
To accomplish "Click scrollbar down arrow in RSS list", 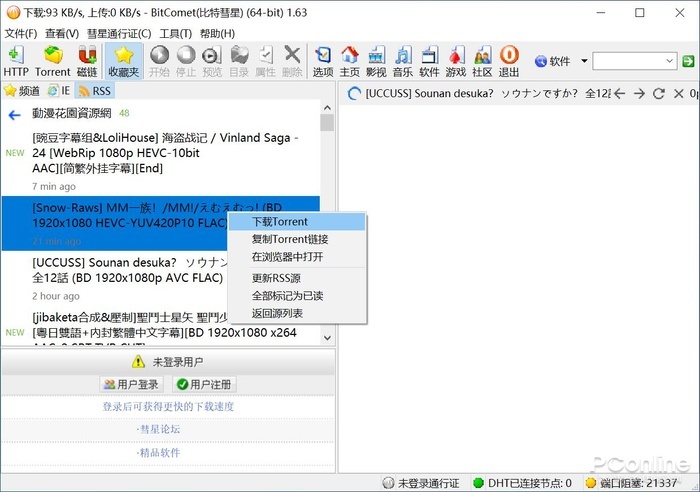I will [x=327, y=338].
